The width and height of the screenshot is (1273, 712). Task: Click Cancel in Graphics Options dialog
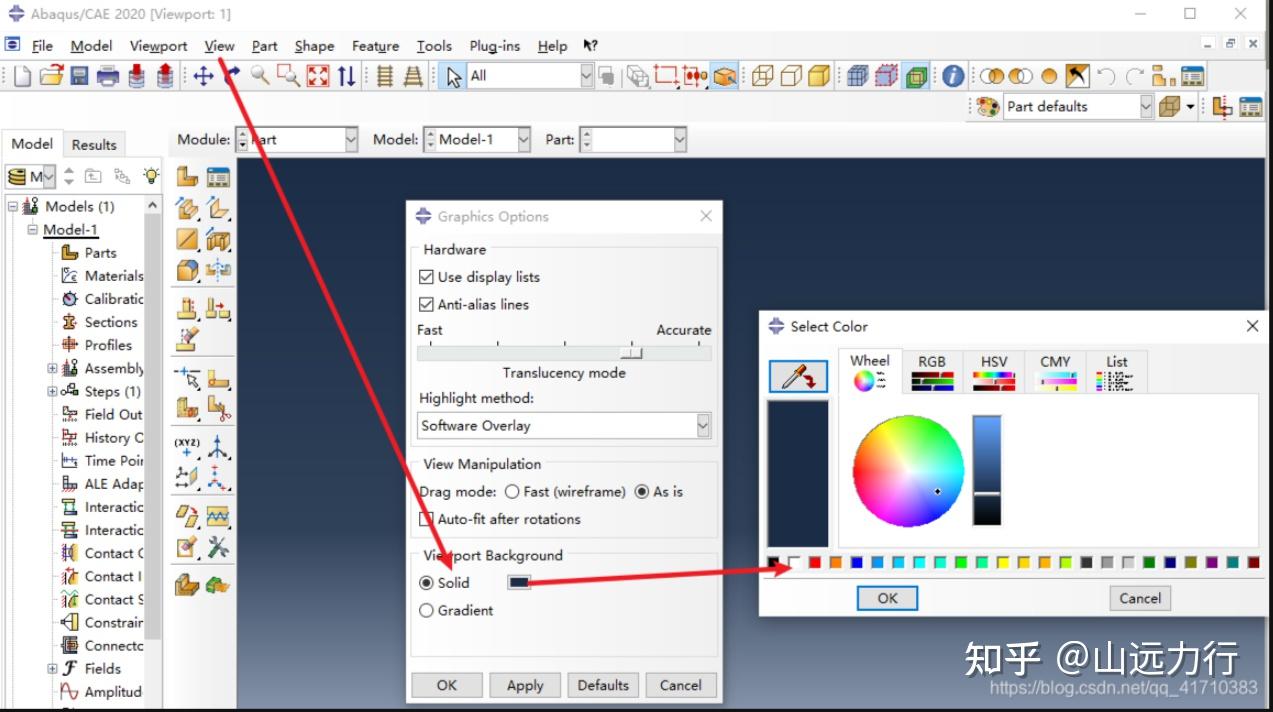pyautogui.click(x=681, y=685)
